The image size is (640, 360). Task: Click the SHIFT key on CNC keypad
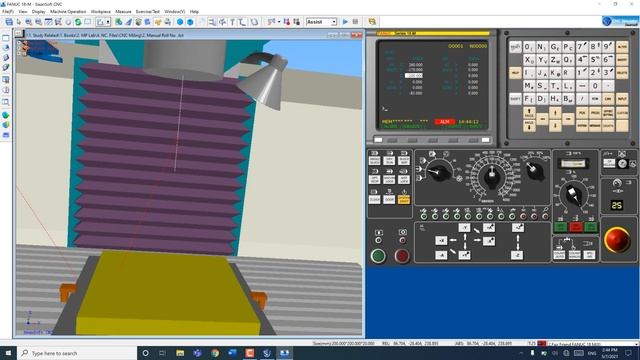(515, 99)
